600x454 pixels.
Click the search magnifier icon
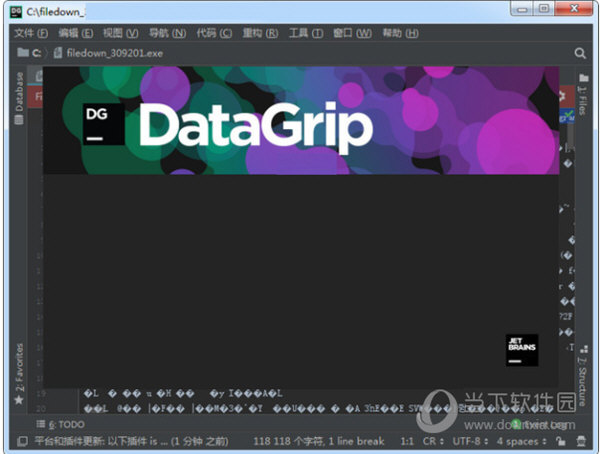point(580,53)
